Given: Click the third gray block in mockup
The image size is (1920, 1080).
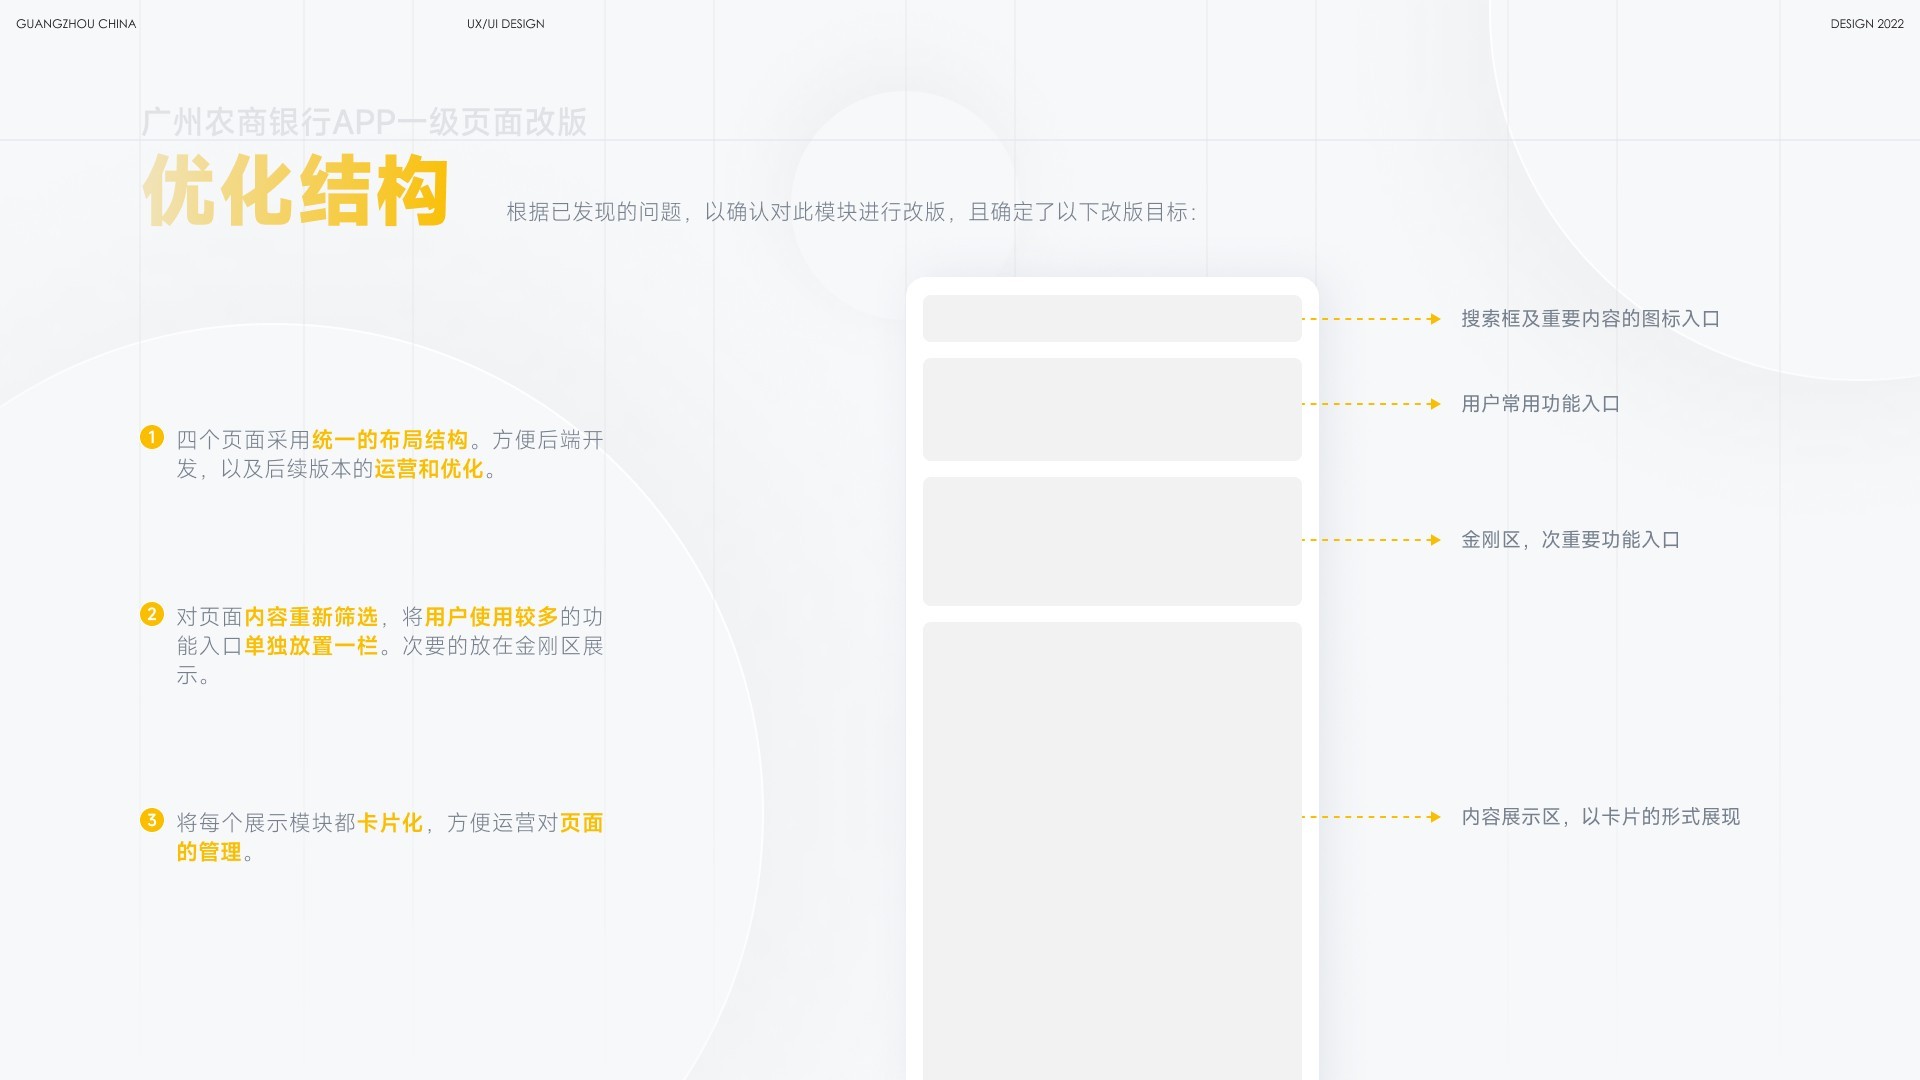Looking at the screenshot, I should (x=1111, y=541).
